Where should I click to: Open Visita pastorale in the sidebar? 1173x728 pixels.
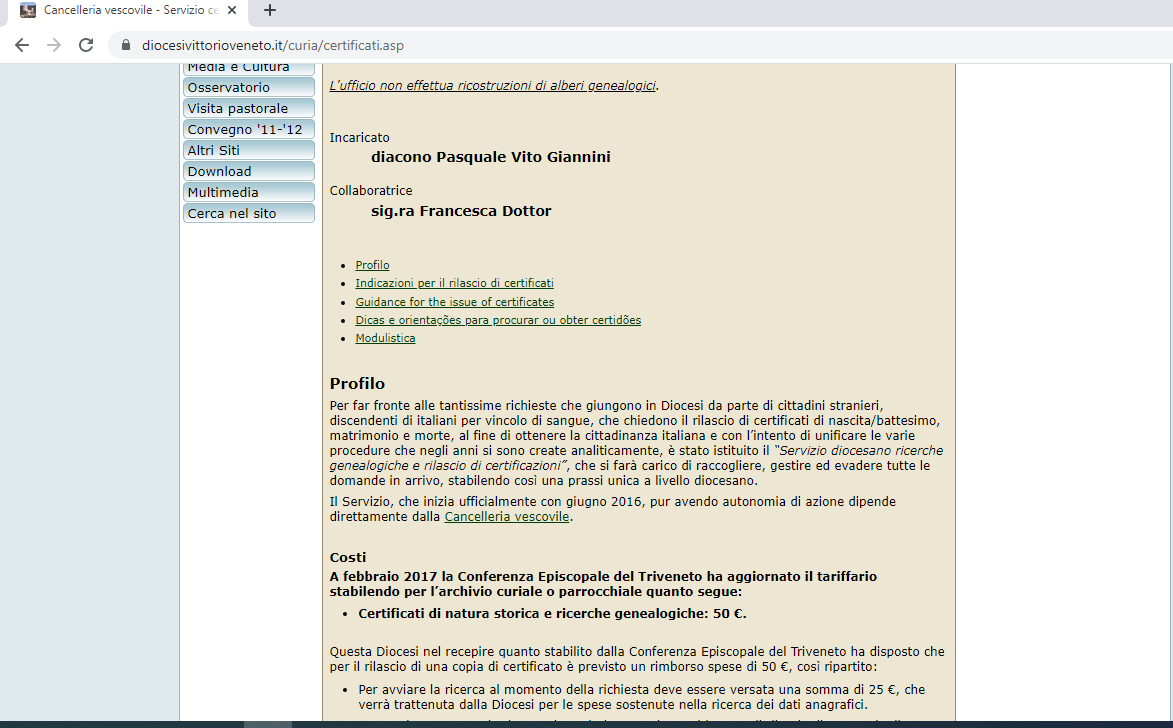pyautogui.click(x=248, y=108)
